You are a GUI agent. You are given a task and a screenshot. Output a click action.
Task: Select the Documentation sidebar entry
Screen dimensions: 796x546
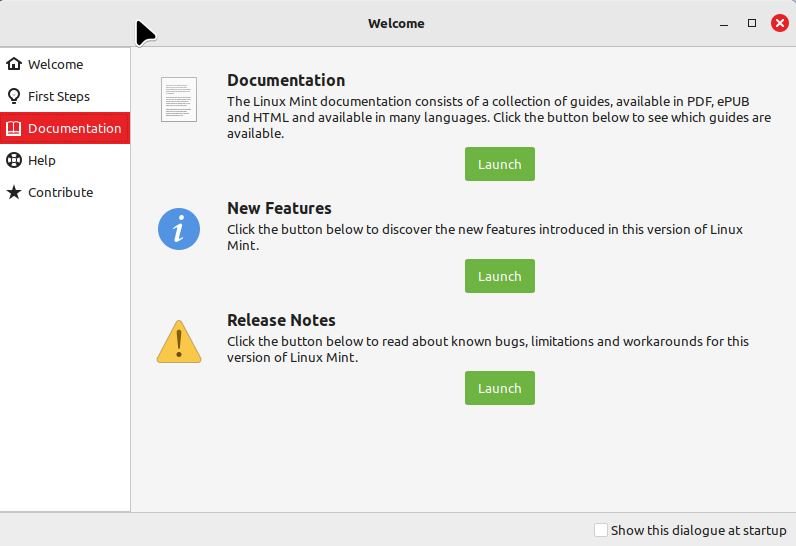pos(65,128)
